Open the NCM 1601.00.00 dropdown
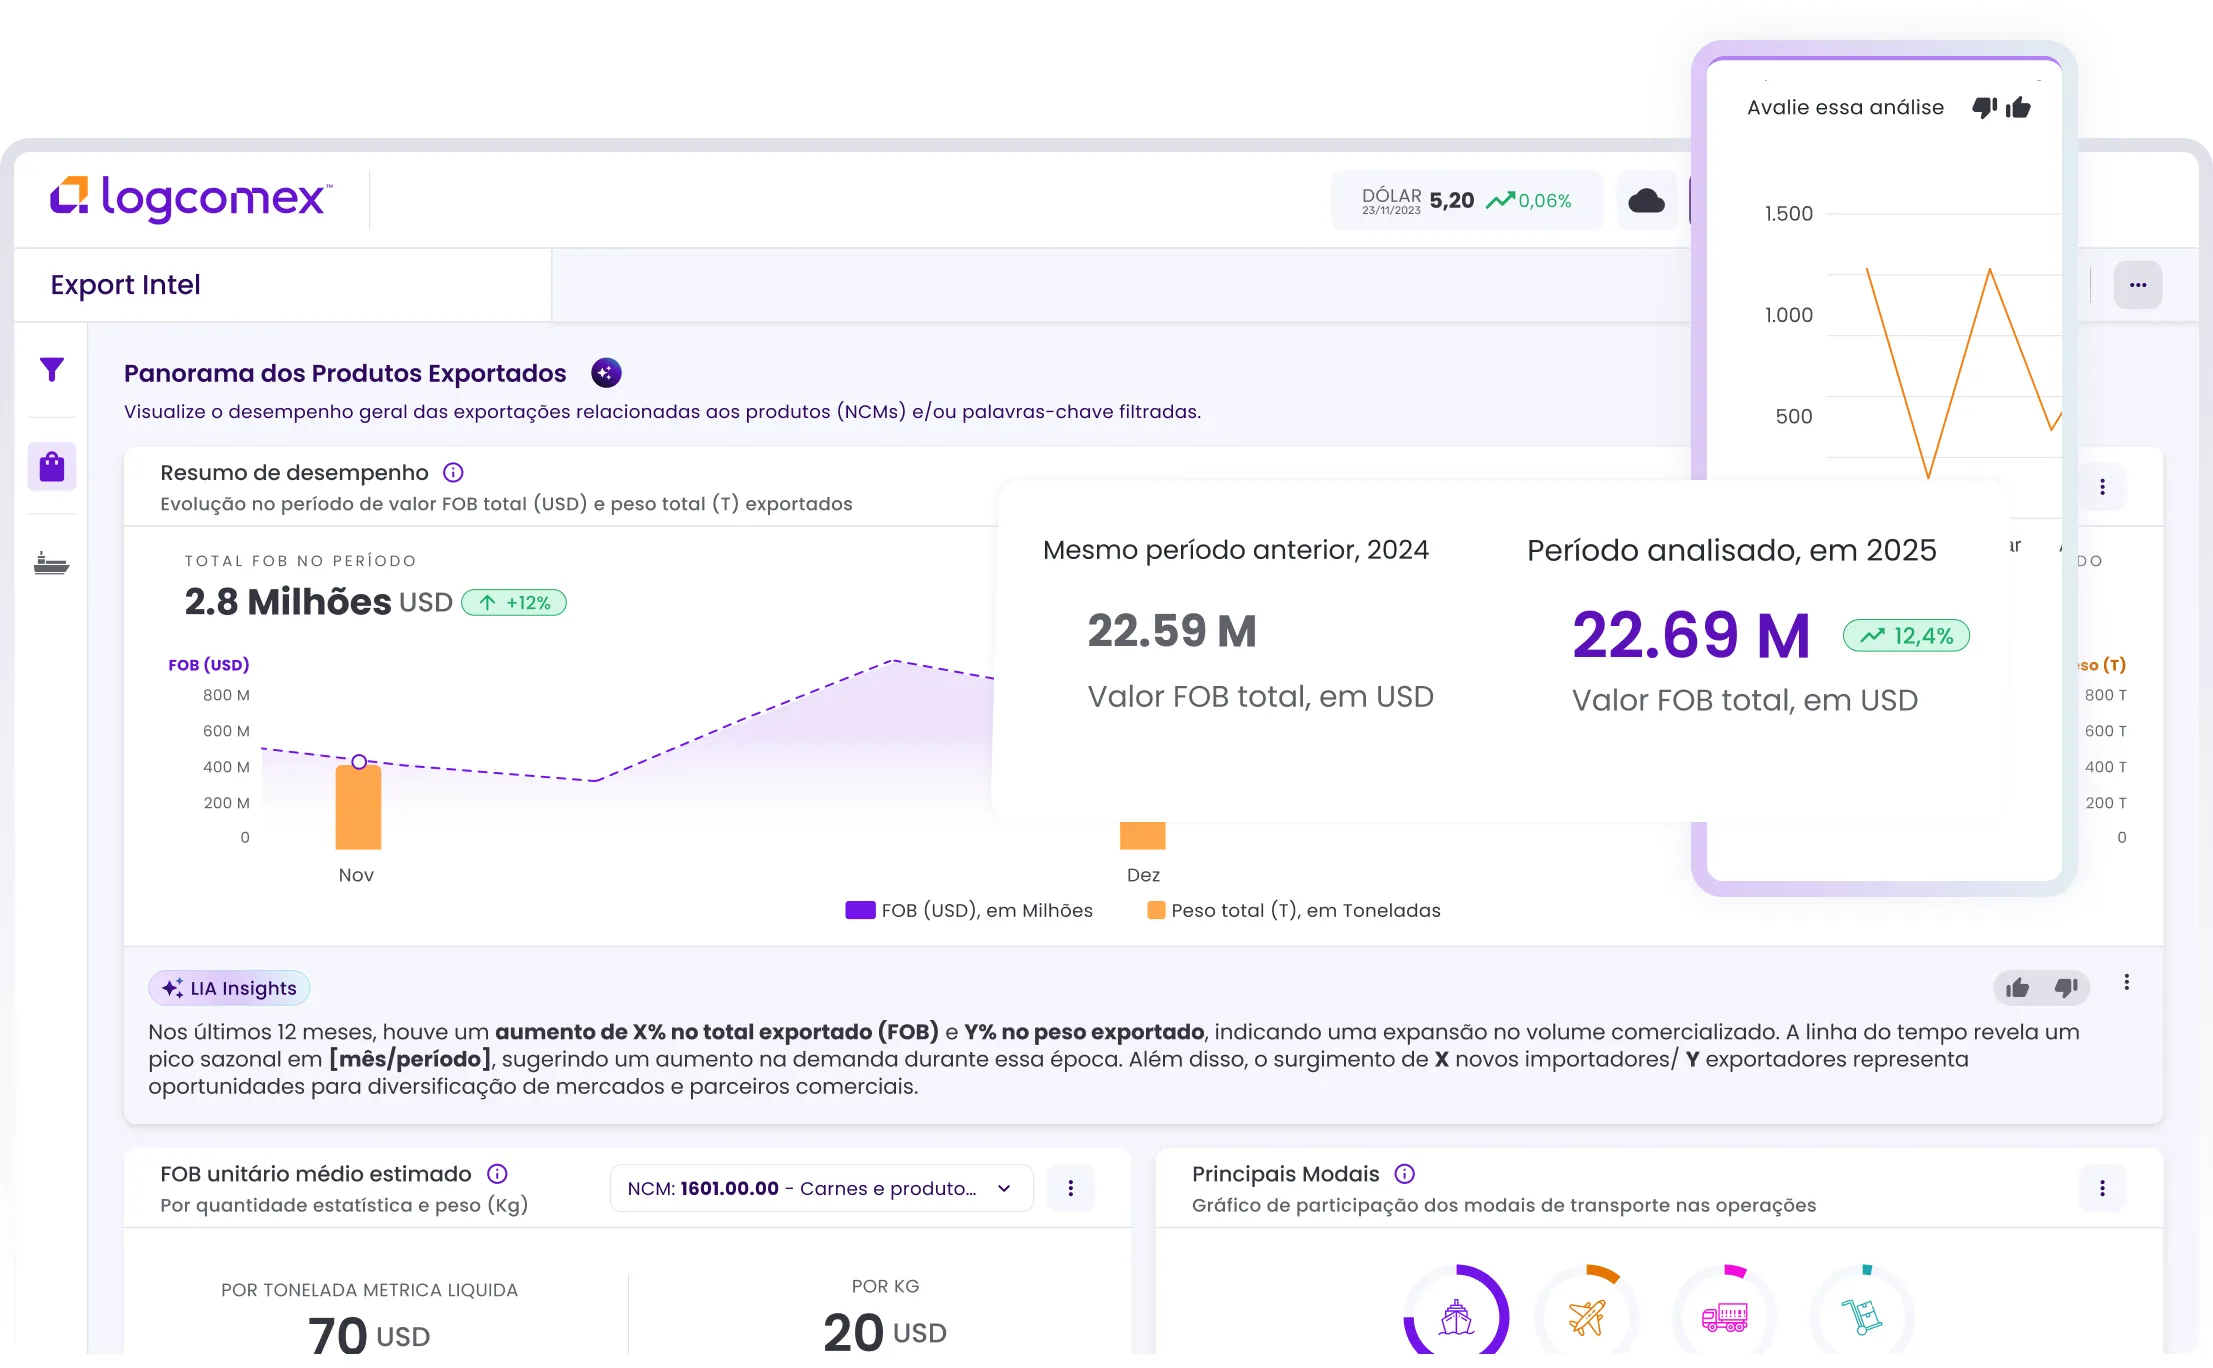The image size is (2213, 1368). pyautogui.click(x=821, y=1188)
